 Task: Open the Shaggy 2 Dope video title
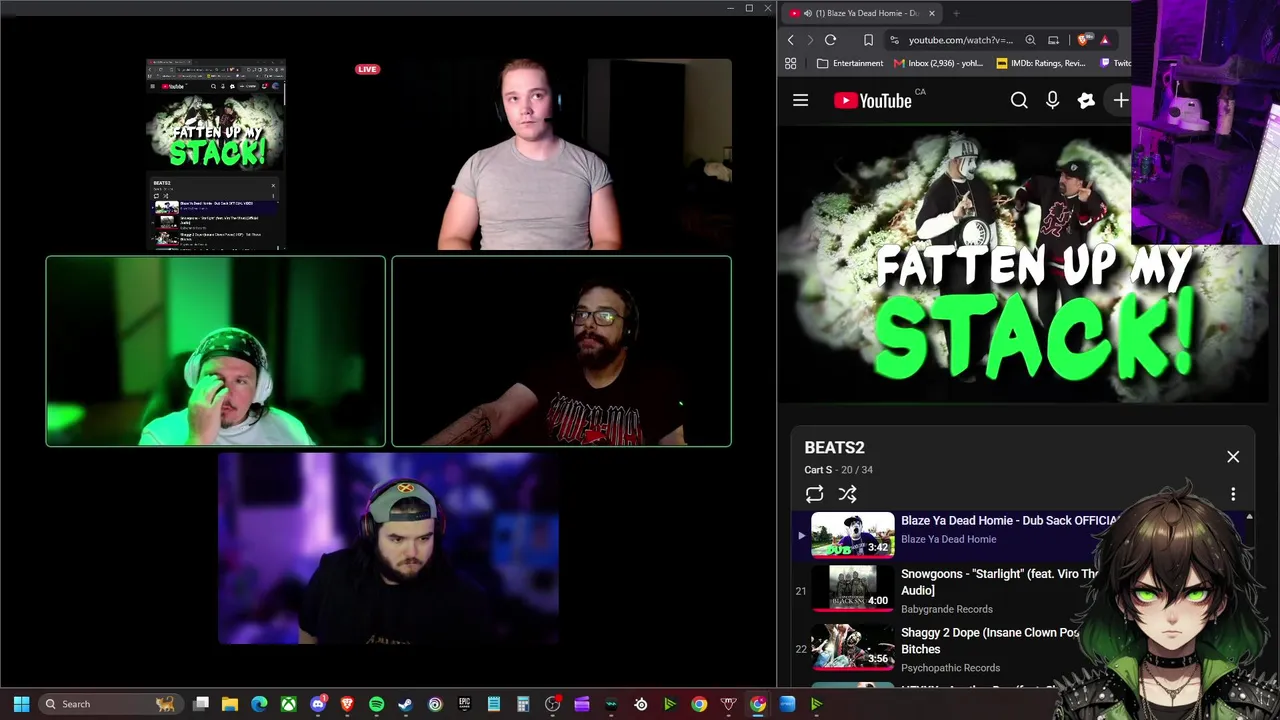(x=990, y=641)
